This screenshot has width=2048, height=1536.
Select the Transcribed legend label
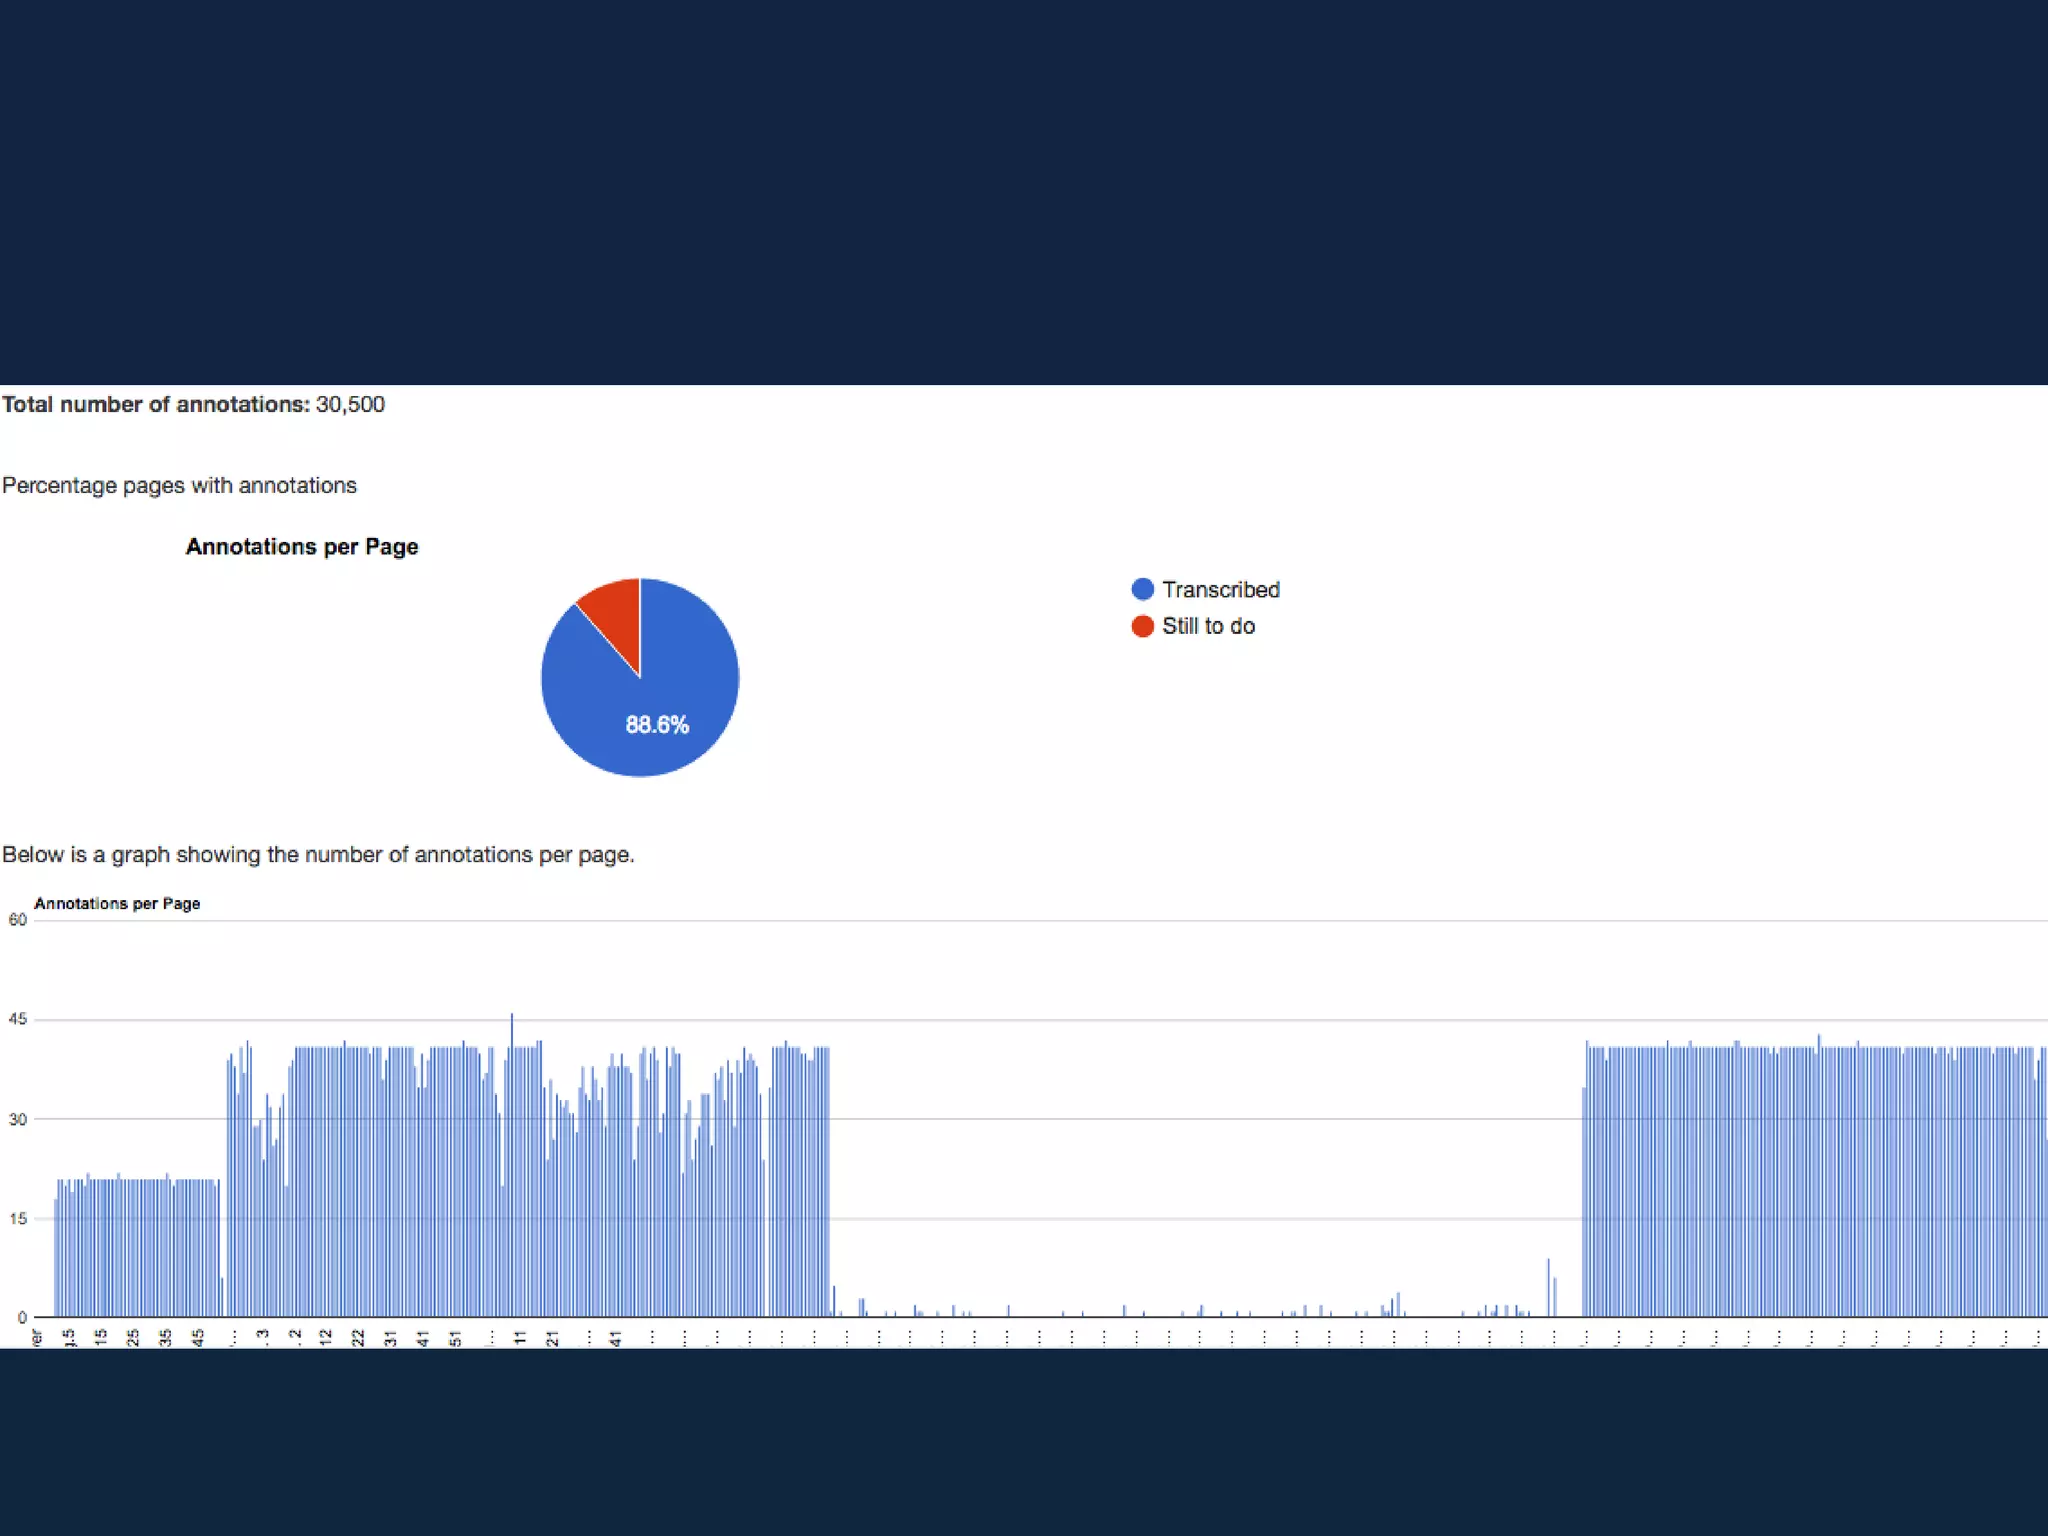coord(1220,590)
